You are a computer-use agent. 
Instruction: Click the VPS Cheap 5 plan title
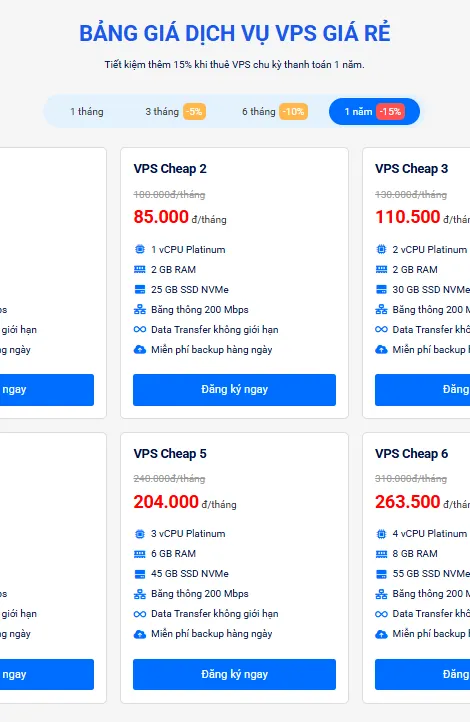click(170, 454)
